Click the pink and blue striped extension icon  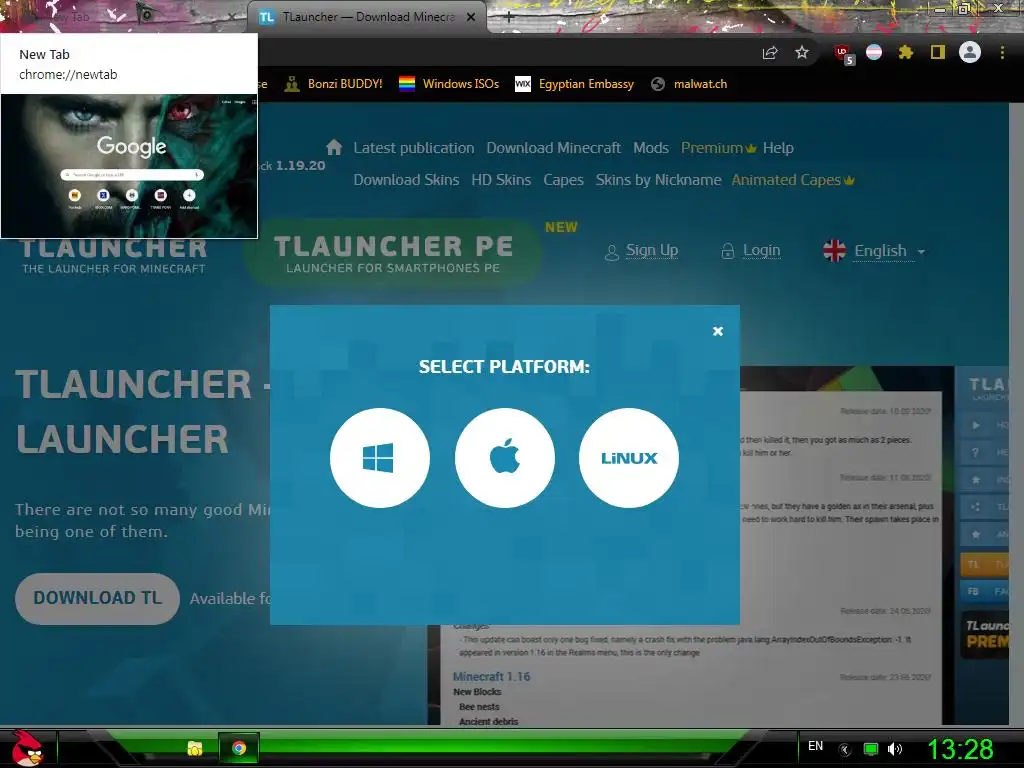coord(874,52)
